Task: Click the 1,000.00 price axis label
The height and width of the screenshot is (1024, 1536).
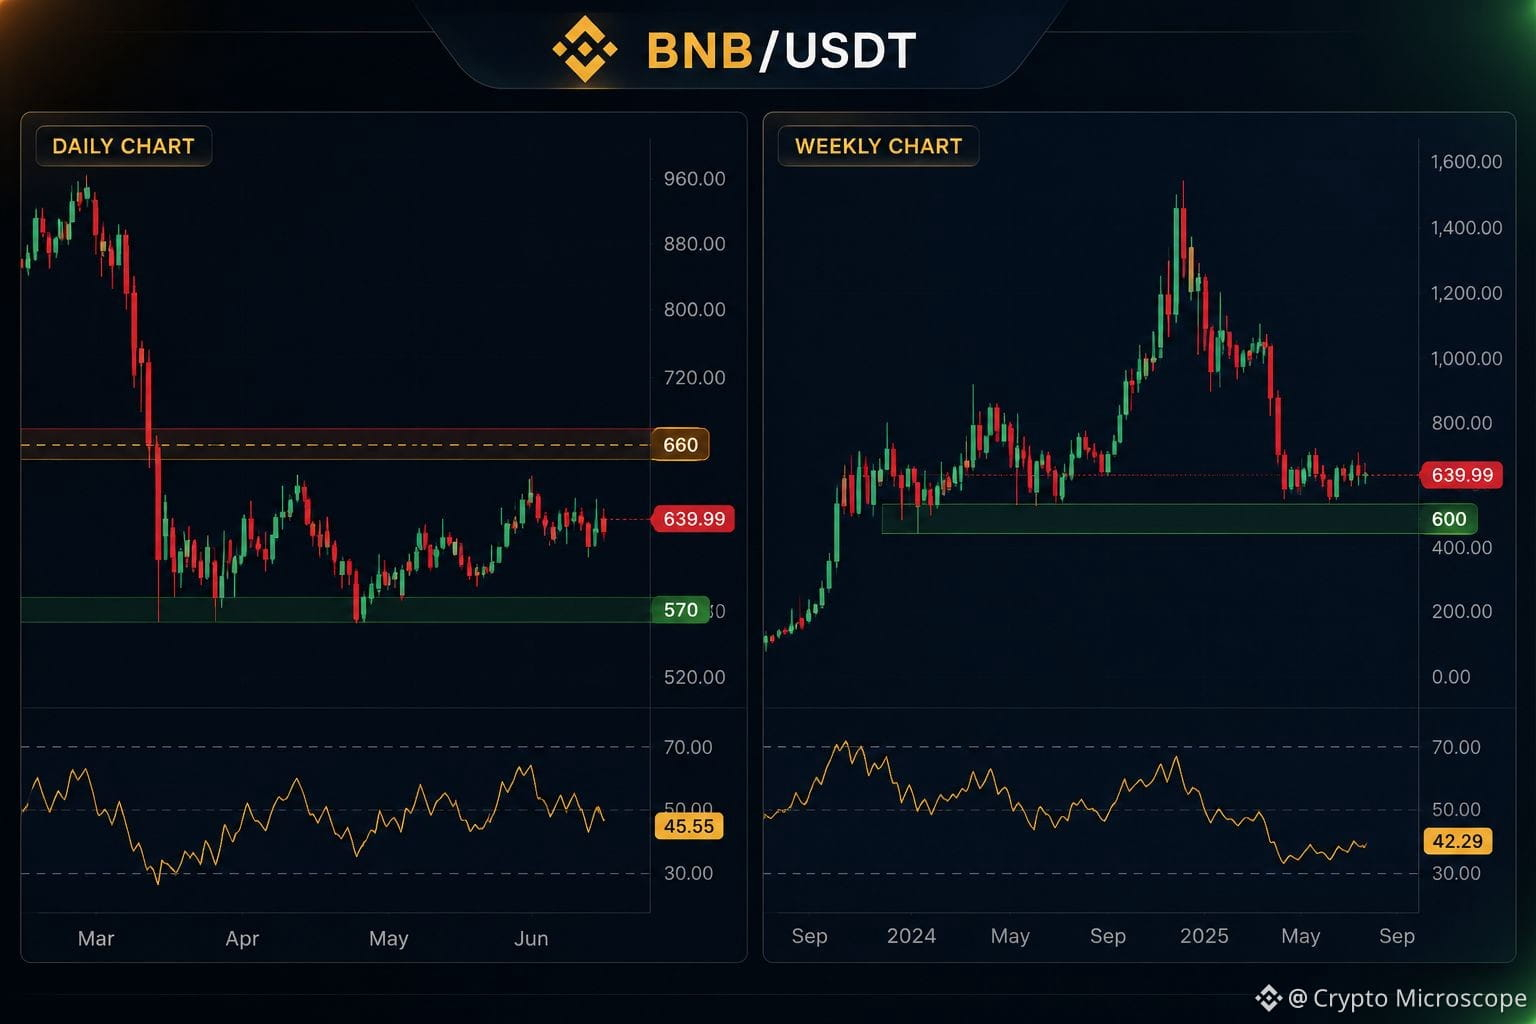Action: tap(1466, 358)
